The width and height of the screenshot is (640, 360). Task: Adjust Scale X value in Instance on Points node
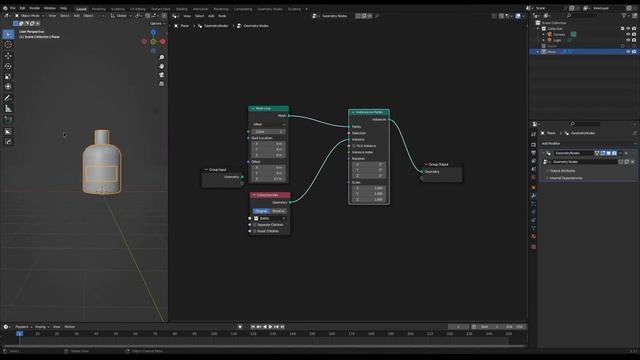click(x=369, y=188)
